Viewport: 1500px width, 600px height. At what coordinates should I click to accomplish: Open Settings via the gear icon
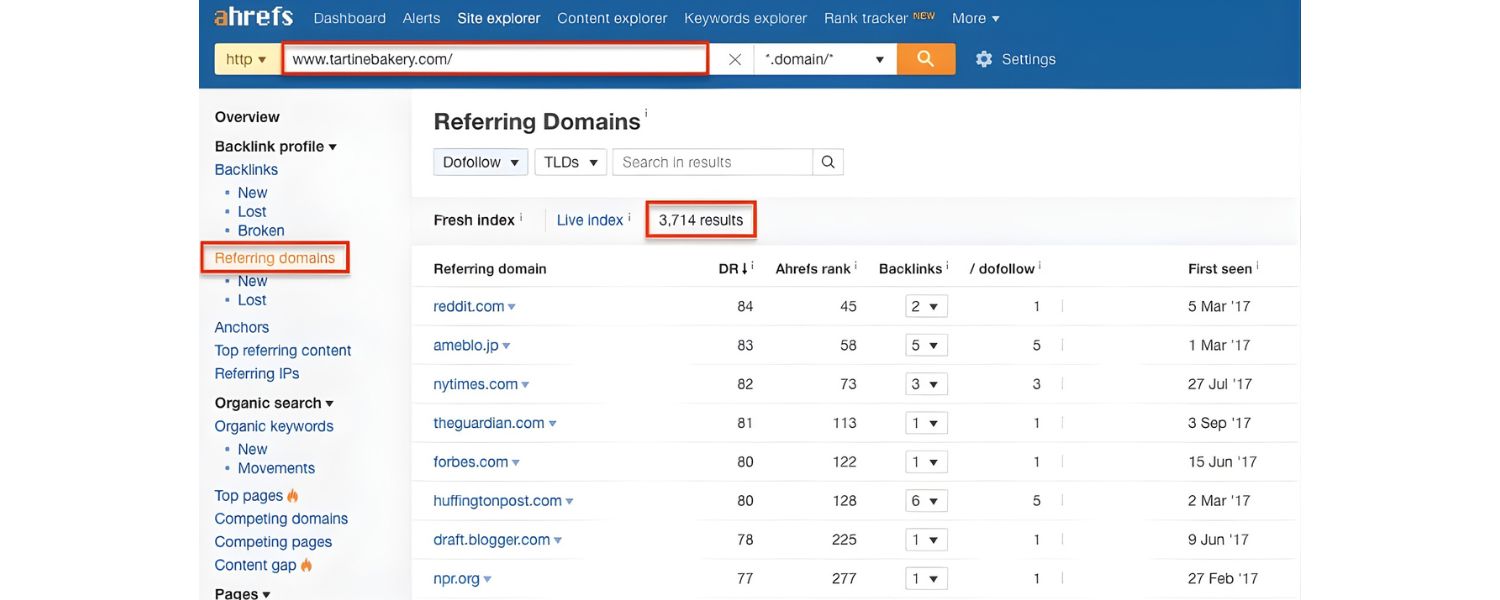[982, 57]
